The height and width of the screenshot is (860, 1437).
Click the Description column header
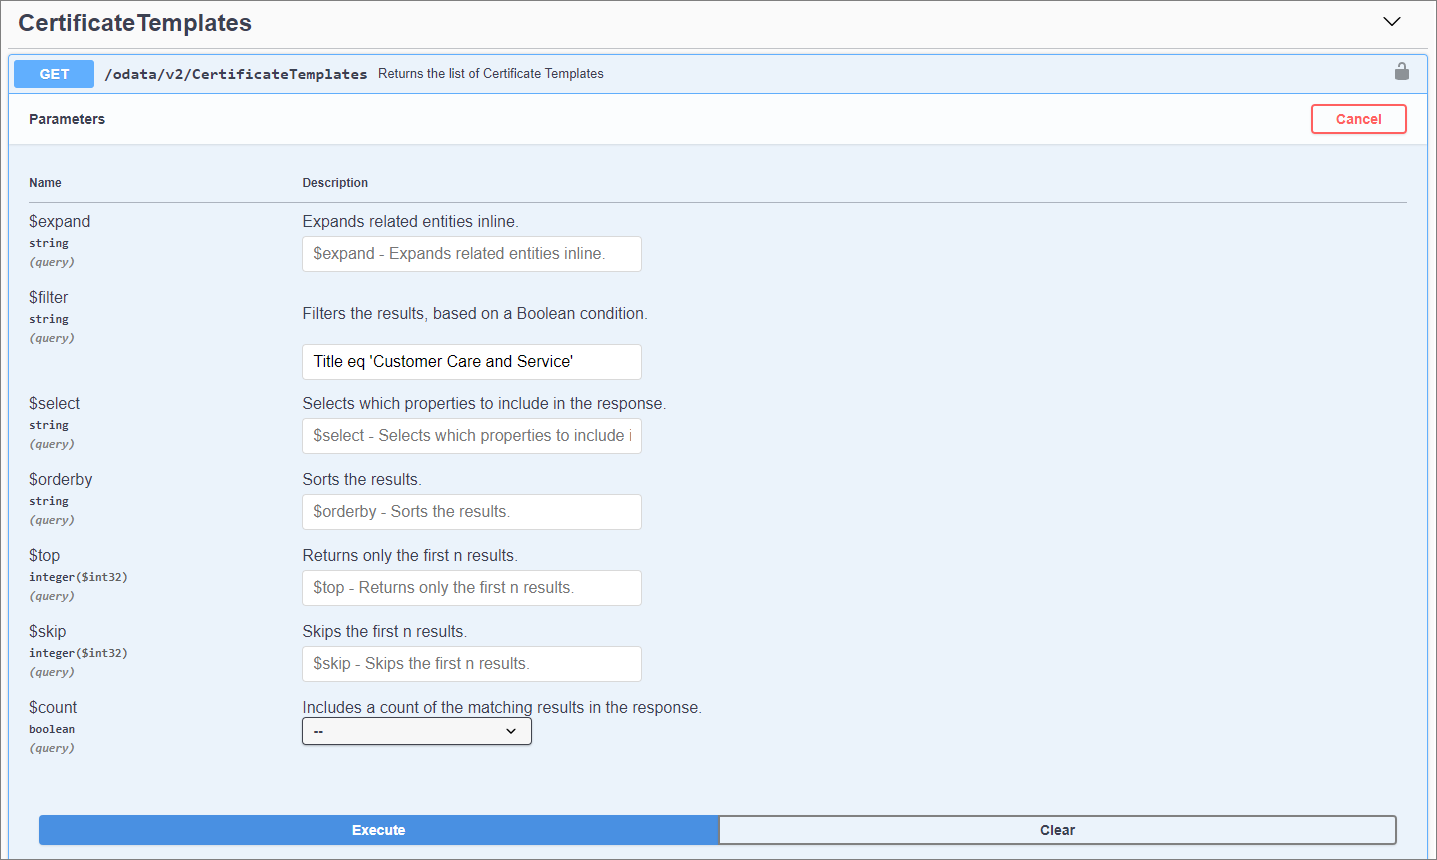[335, 183]
